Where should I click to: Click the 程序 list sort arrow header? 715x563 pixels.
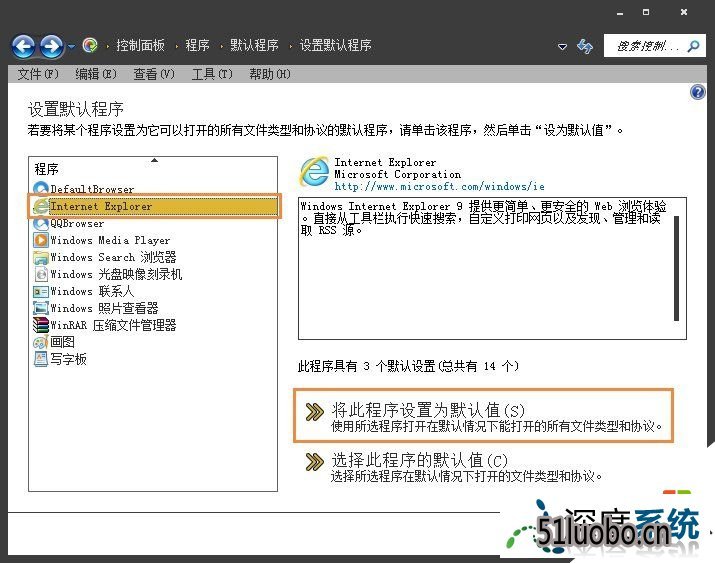tap(154, 160)
